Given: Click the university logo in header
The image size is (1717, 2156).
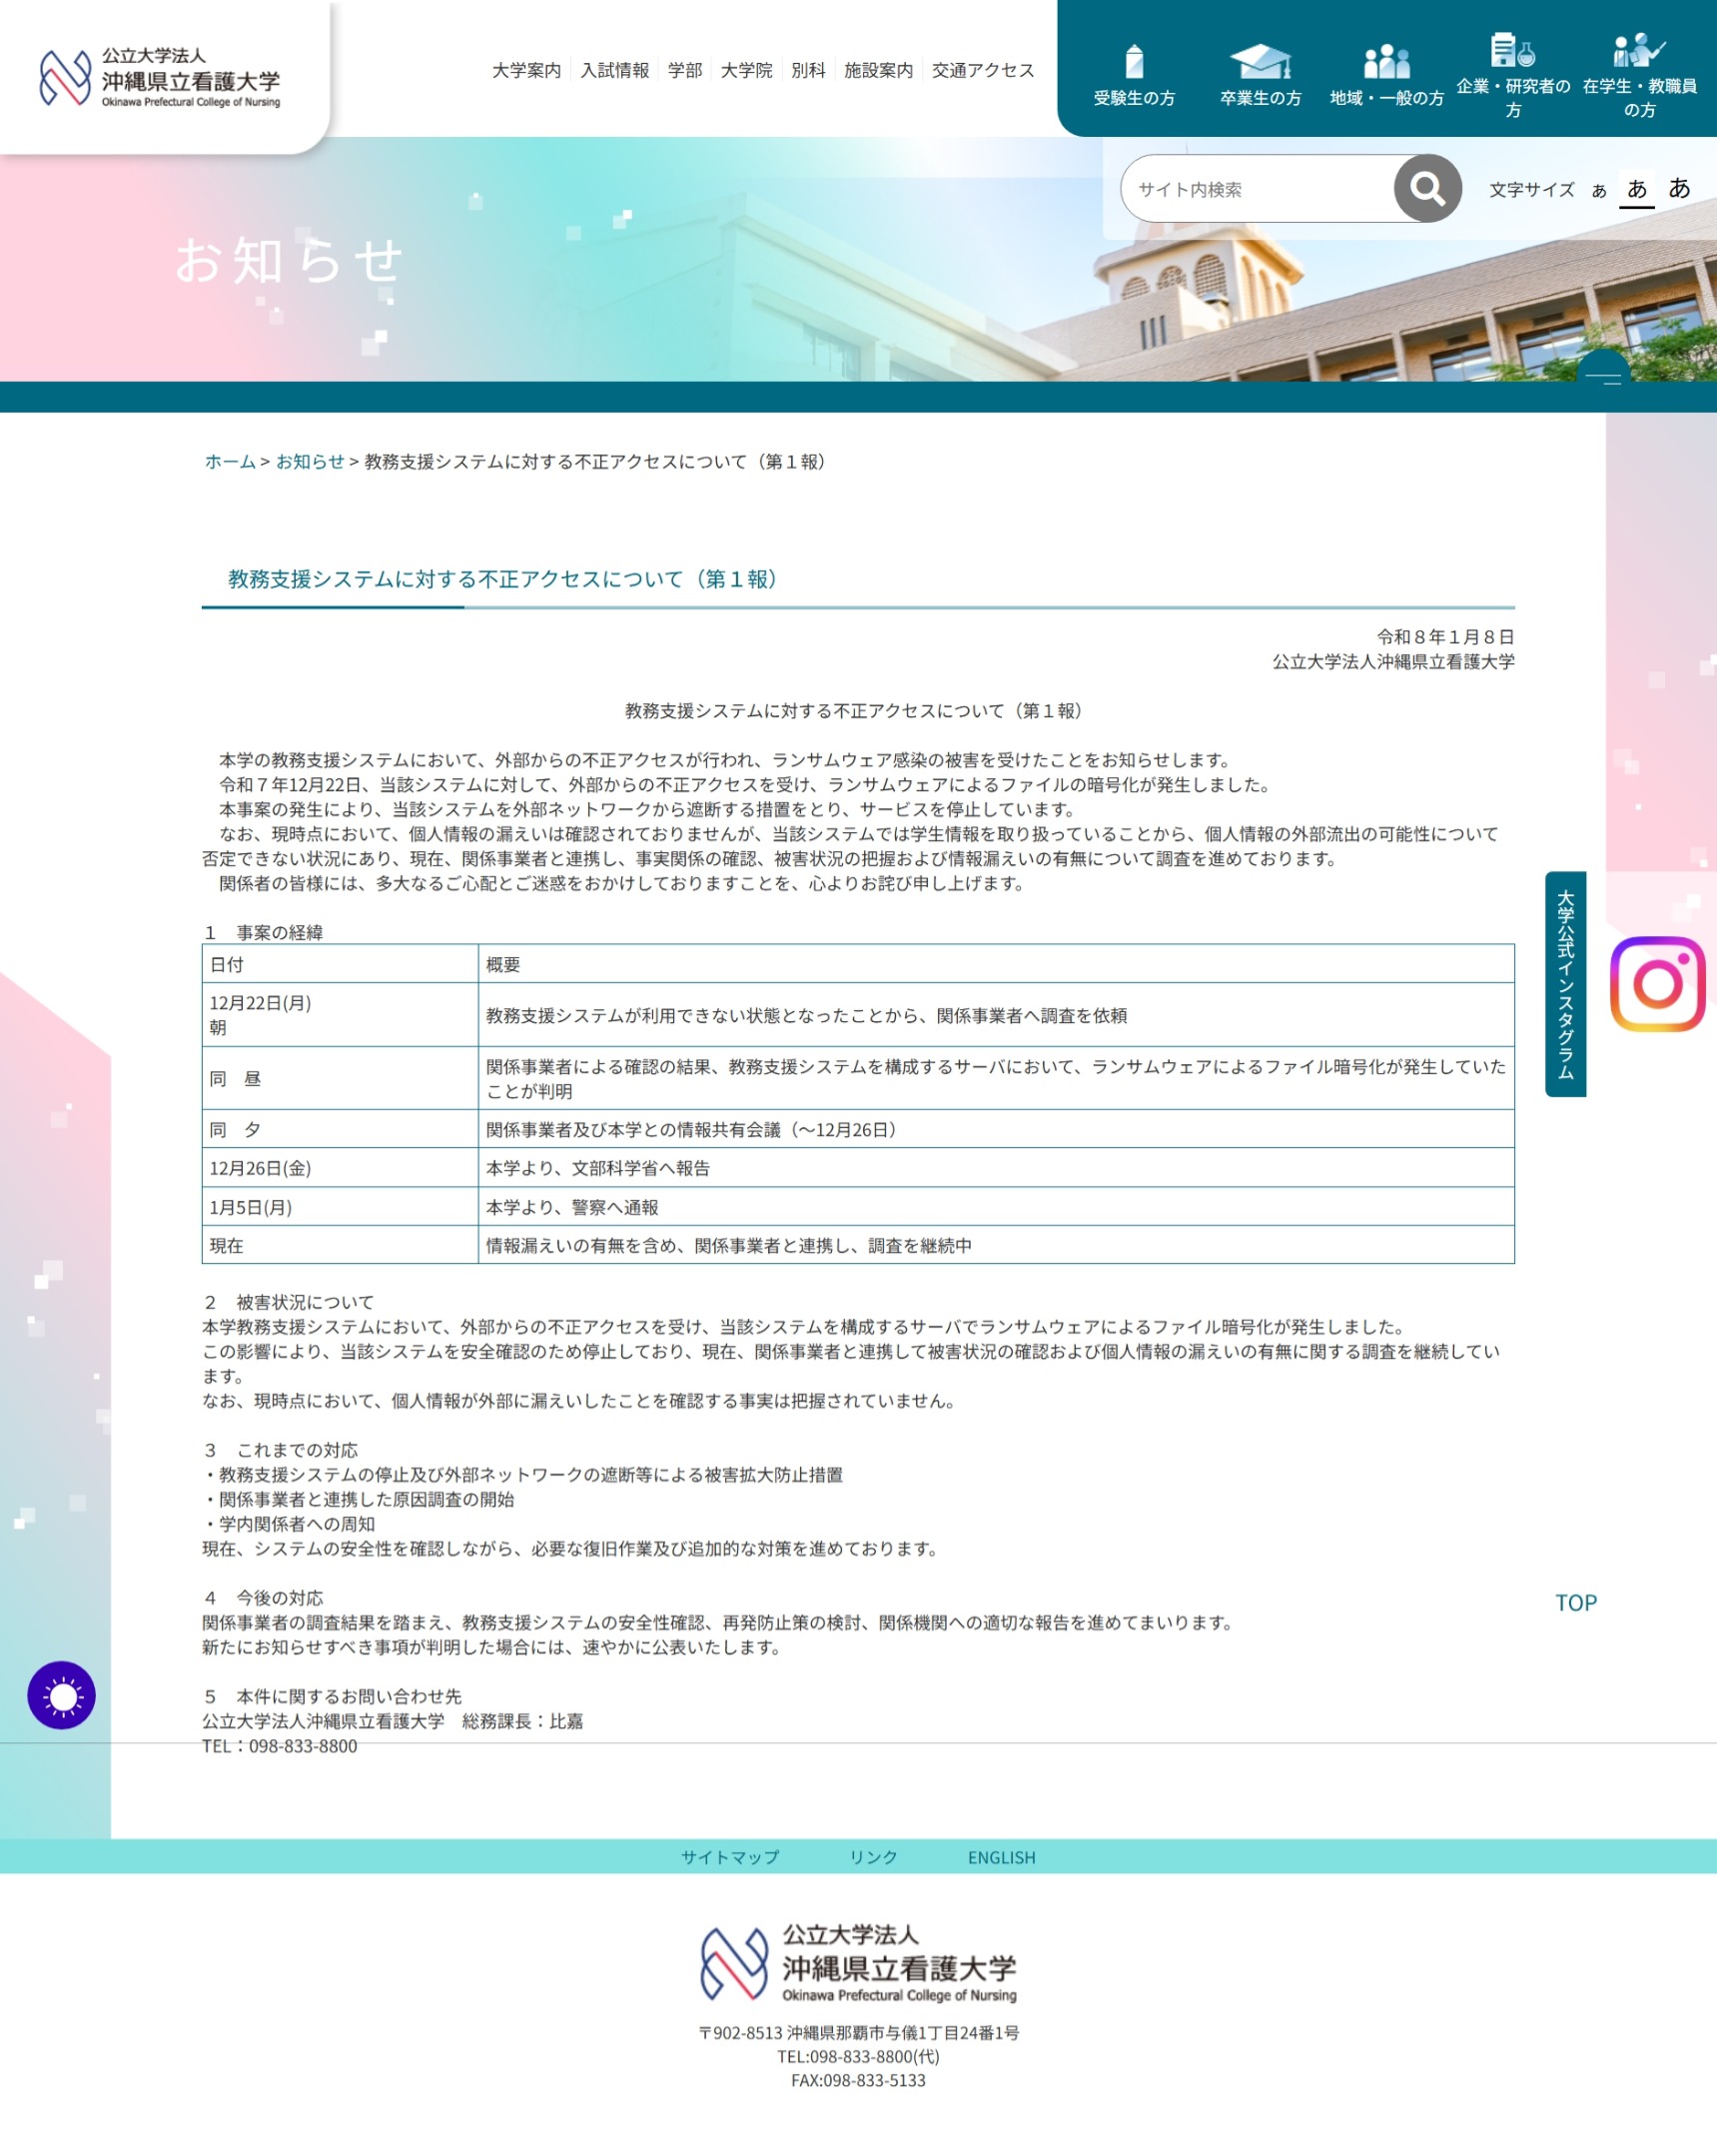Looking at the screenshot, I should 160,77.
